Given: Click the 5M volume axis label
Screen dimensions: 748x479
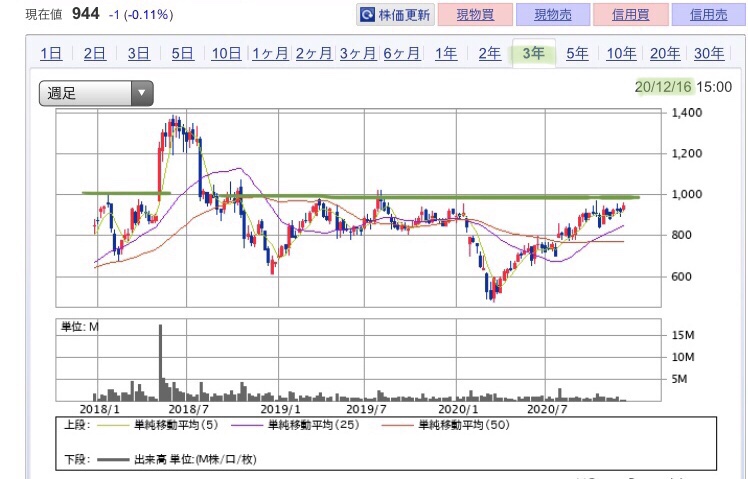Looking at the screenshot, I should (679, 379).
